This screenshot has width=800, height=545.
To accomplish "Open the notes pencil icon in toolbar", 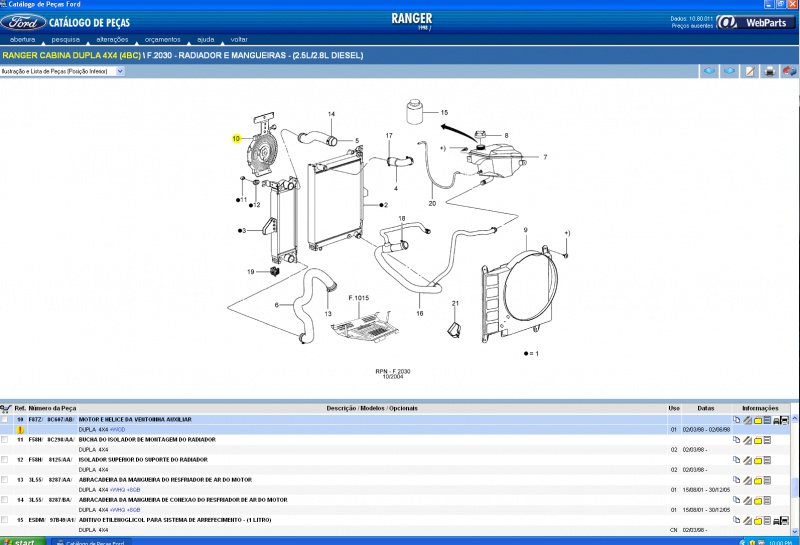I will click(749, 71).
